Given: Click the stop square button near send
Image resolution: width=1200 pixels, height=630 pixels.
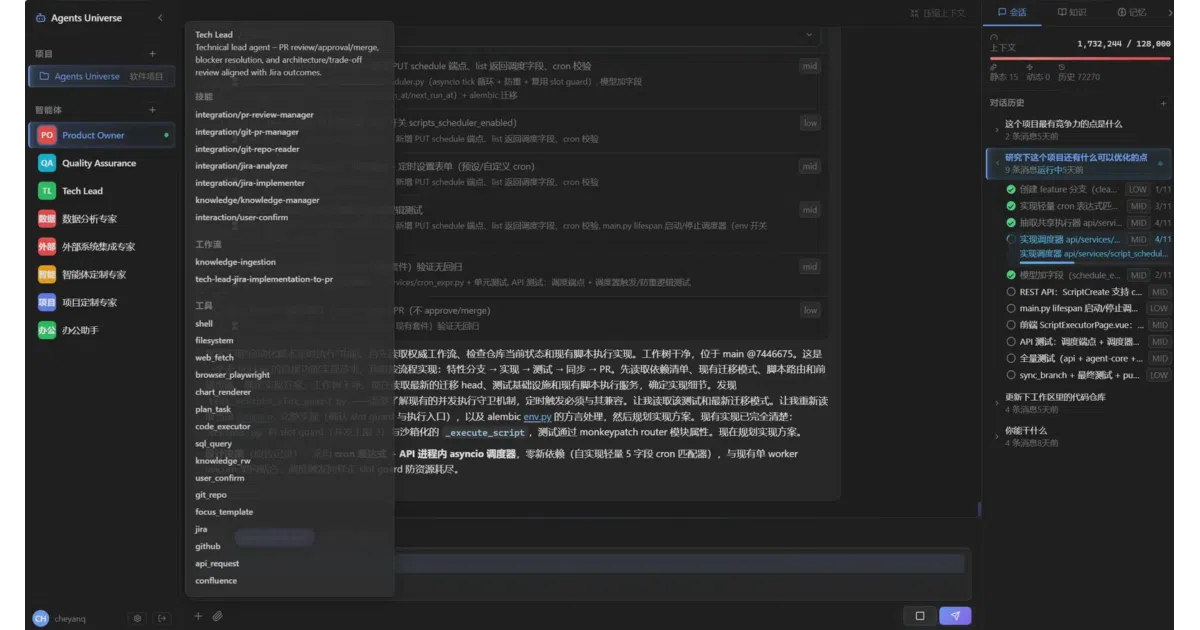Looking at the screenshot, I should click(919, 616).
